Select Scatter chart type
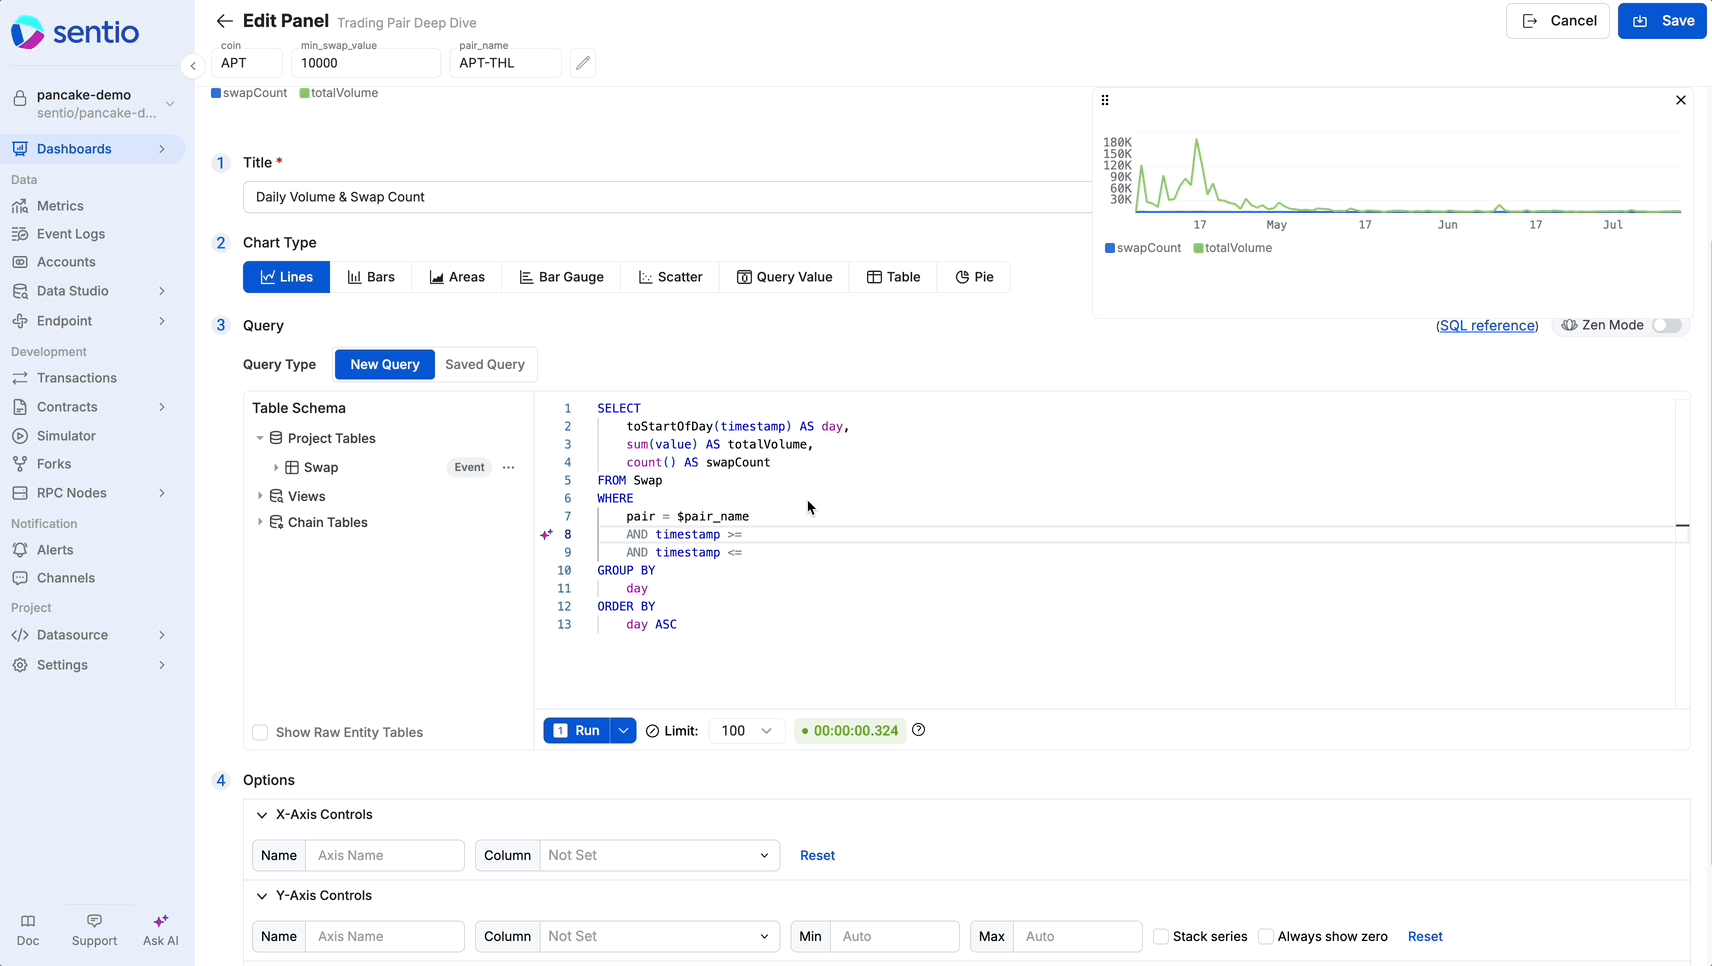 point(670,277)
